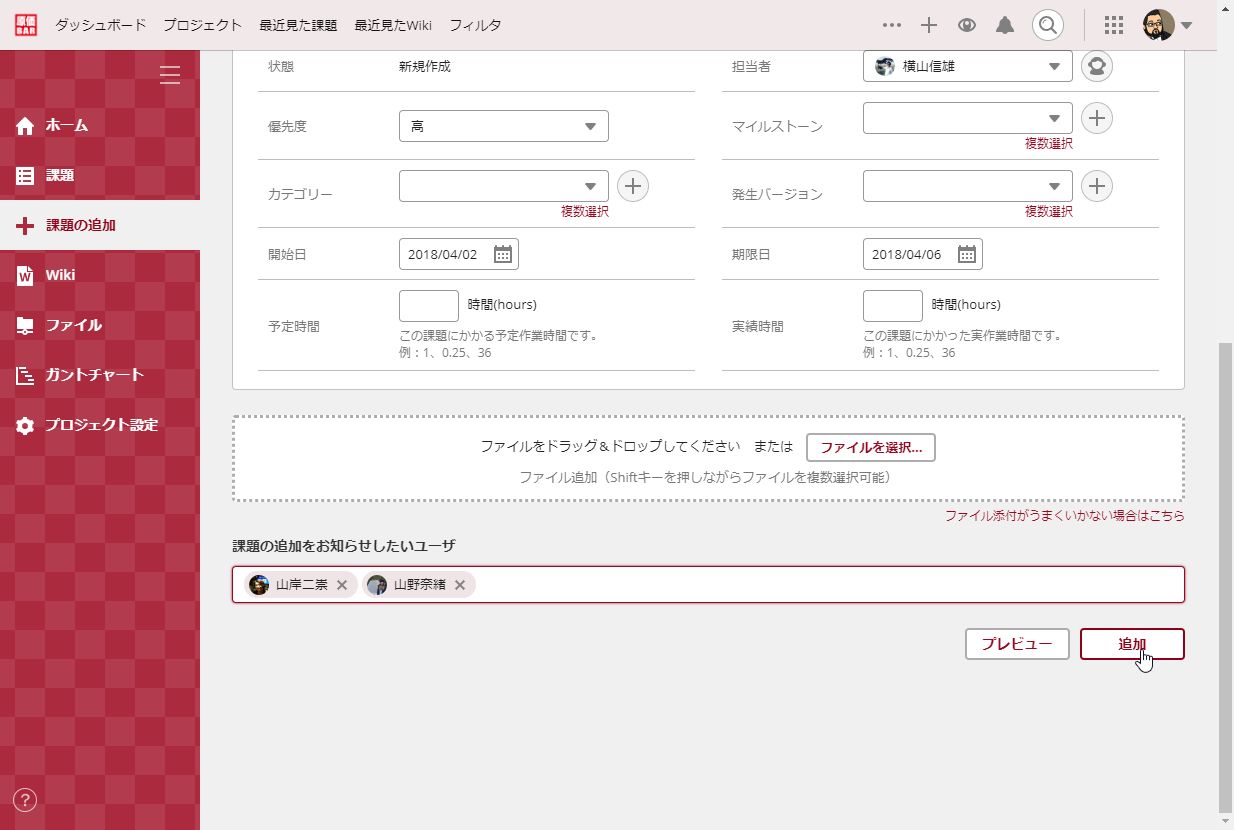Click plus button next to マイルストーン
The width and height of the screenshot is (1234, 830).
[1097, 118]
